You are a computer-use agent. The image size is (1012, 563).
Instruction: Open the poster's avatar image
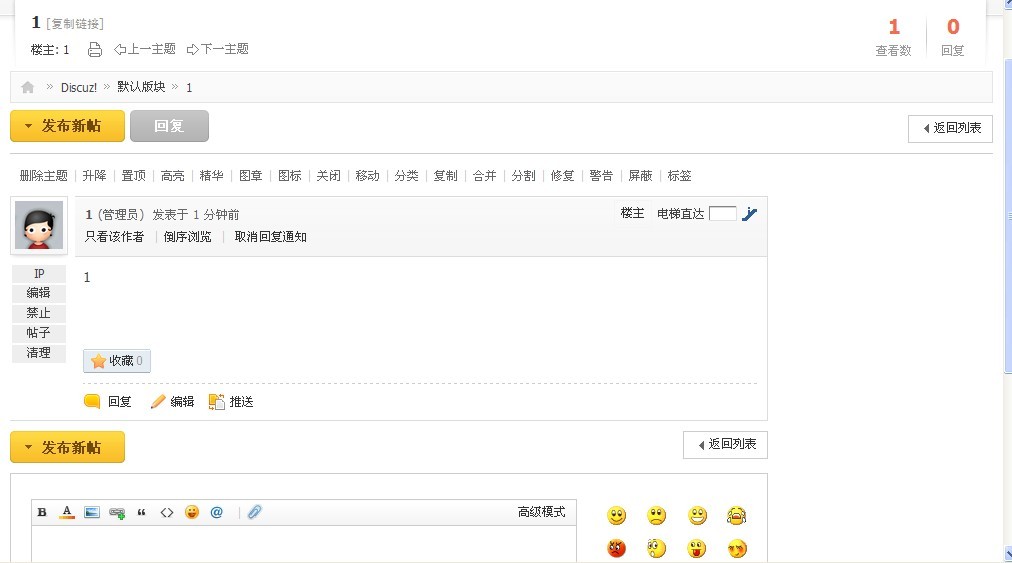tap(39, 225)
